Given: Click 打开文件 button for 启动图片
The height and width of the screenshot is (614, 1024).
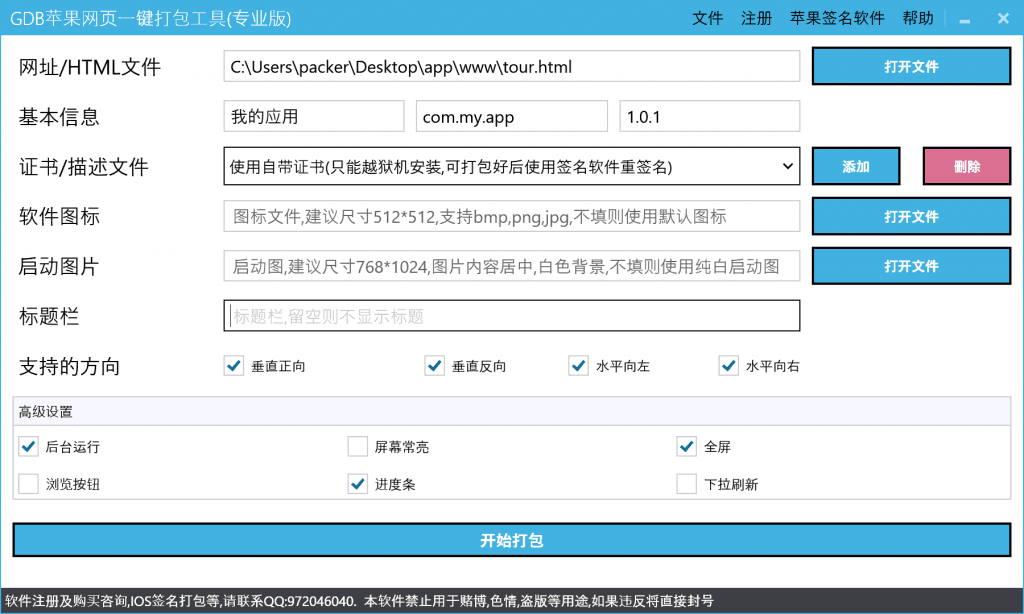Looking at the screenshot, I should 911,266.
